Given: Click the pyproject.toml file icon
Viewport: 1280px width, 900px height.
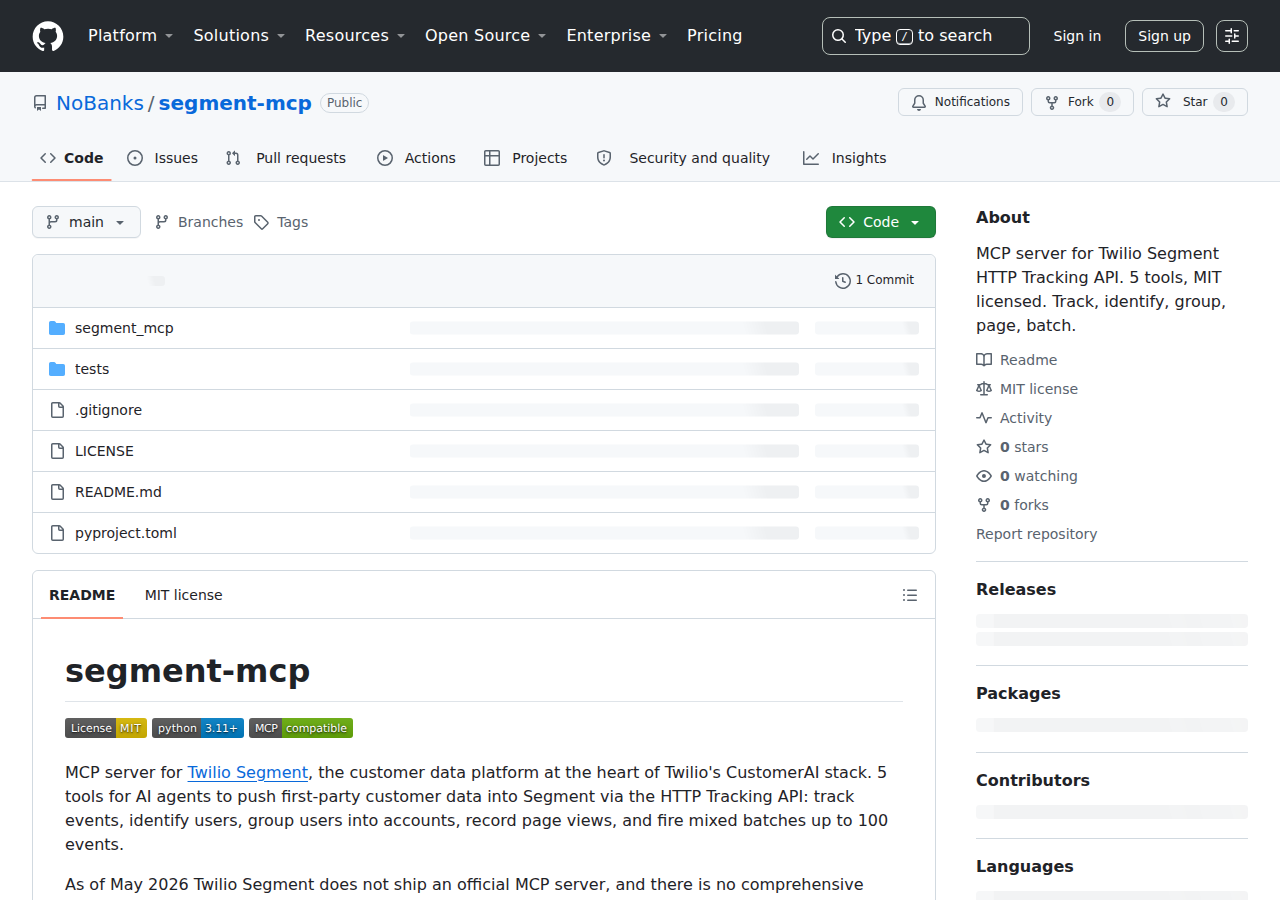Looking at the screenshot, I should tap(57, 533).
